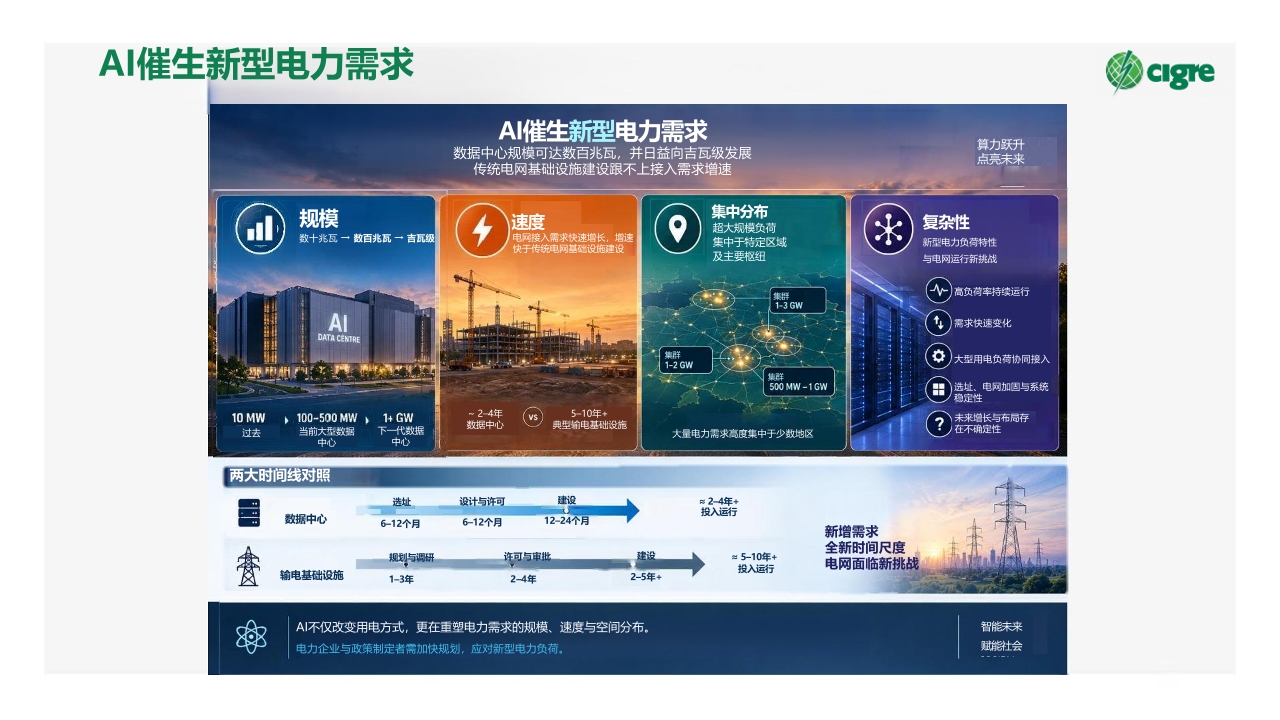Click the lightning bolt icon beside 速度

point(481,230)
